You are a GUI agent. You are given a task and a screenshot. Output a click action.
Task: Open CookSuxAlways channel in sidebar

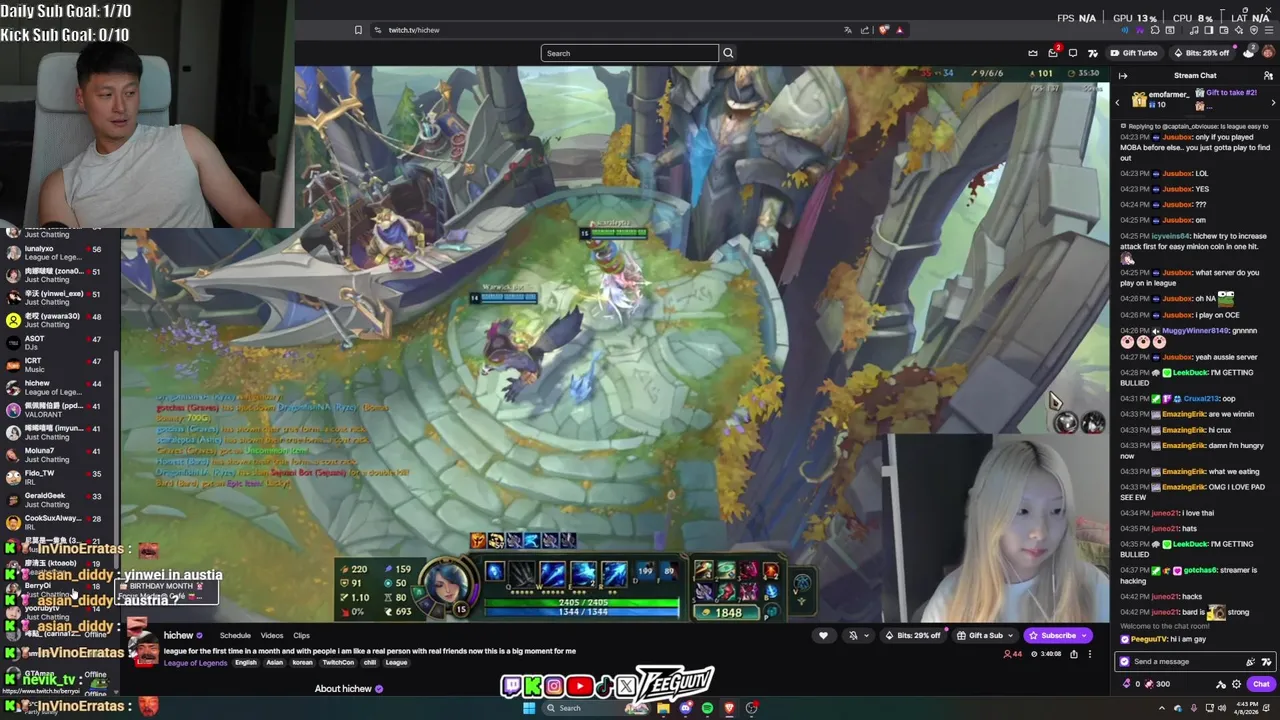tap(60, 522)
